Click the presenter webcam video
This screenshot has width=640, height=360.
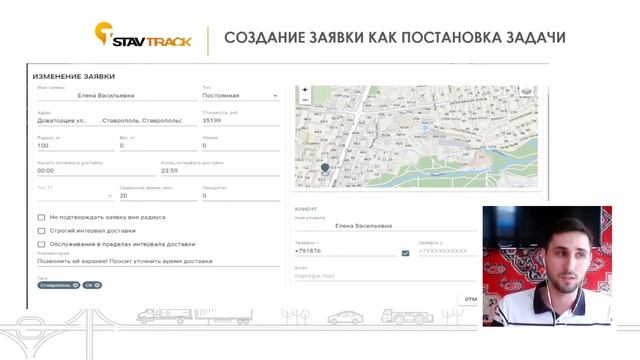pos(547,266)
